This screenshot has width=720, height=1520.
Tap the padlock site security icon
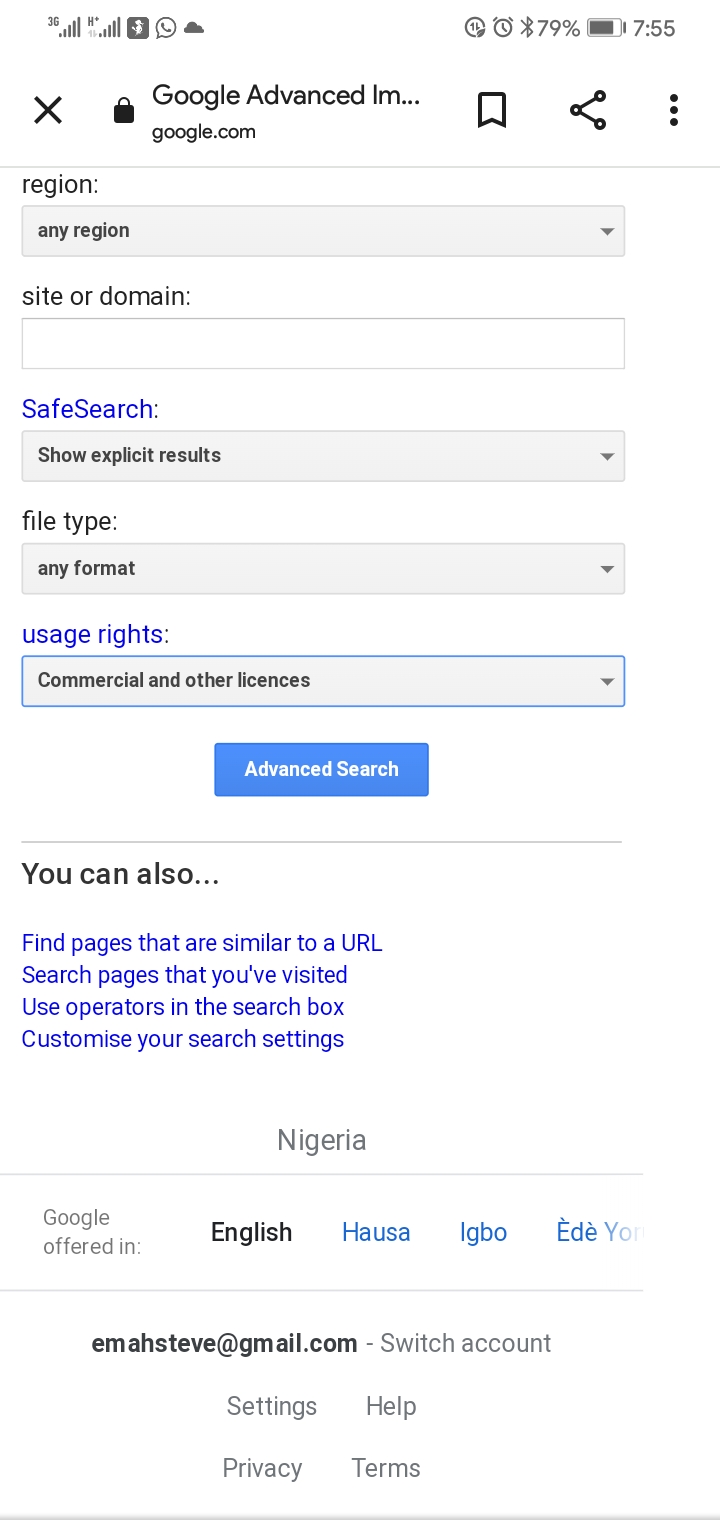pos(124,110)
